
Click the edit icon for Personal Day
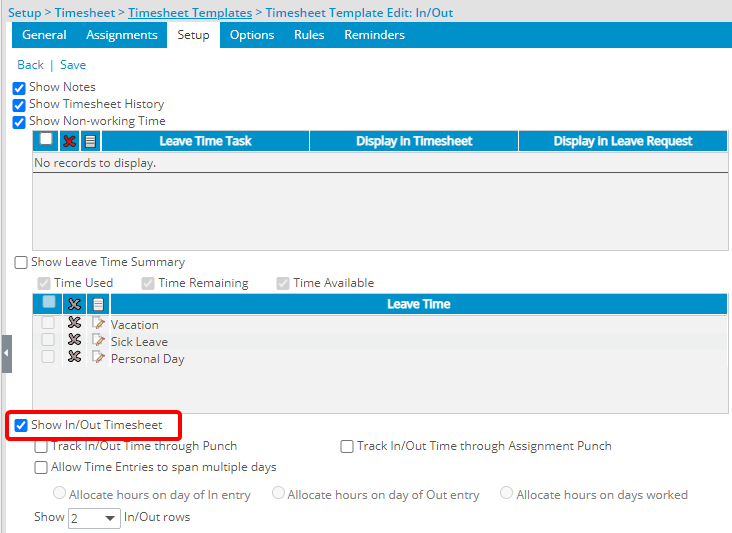98,358
